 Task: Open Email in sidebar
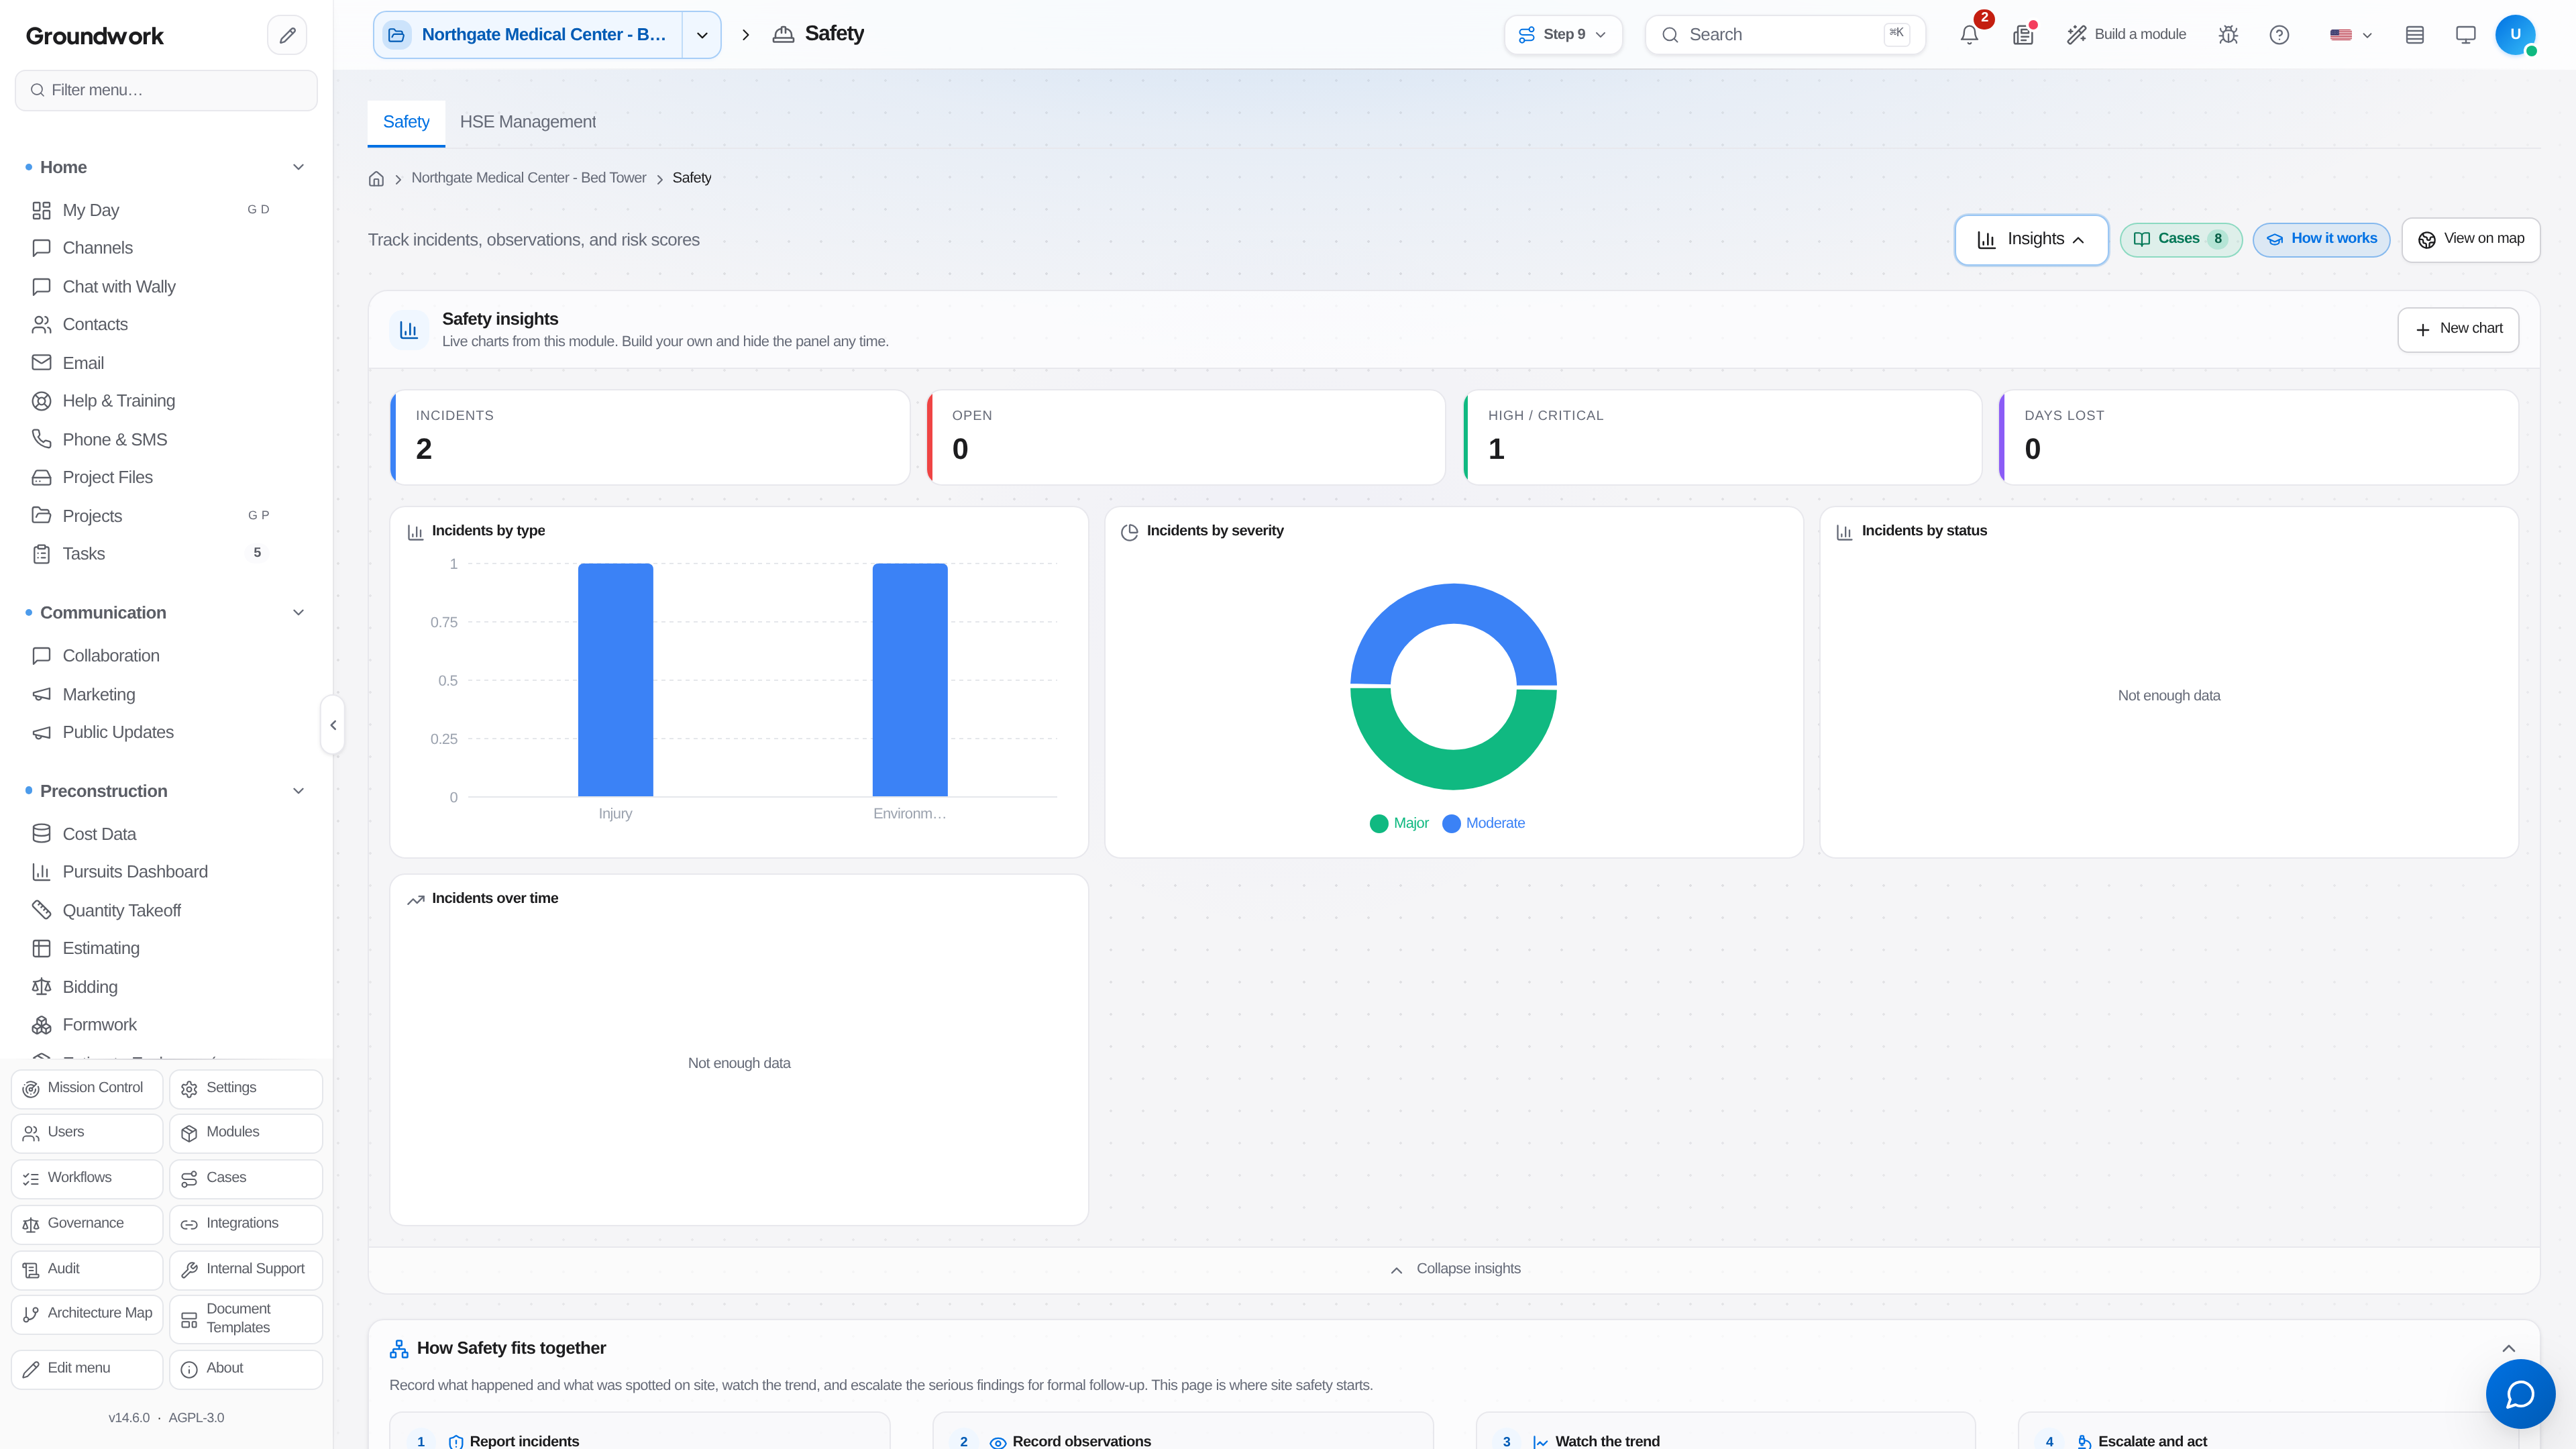150,363
